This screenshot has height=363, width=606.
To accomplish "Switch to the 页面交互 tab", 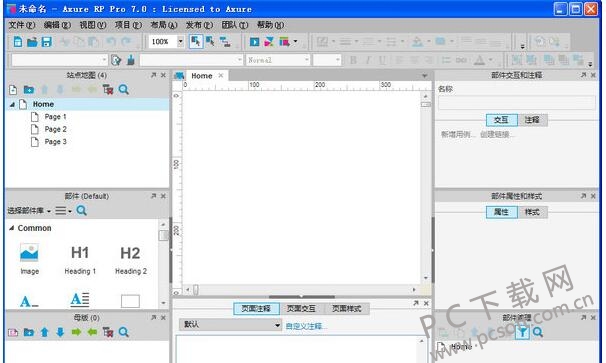I will [301, 308].
